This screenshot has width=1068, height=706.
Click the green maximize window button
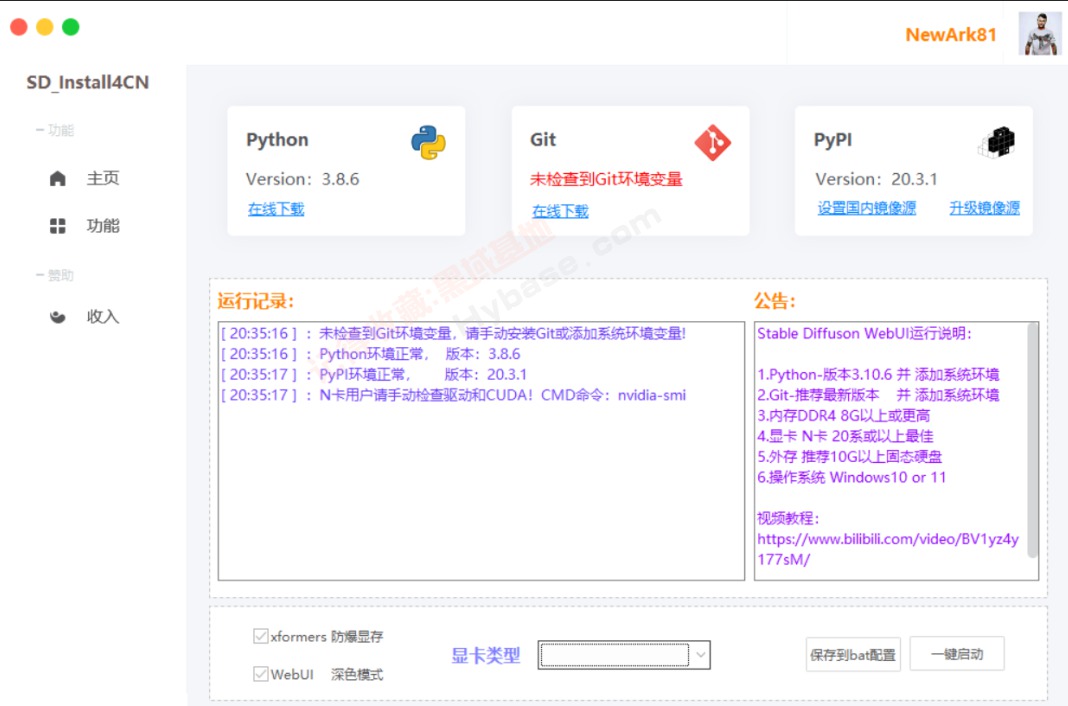(71, 27)
